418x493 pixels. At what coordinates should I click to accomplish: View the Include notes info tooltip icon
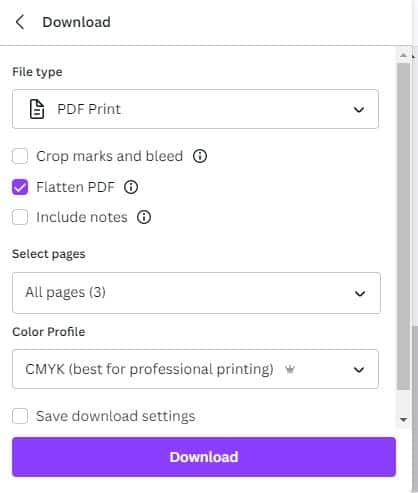pos(144,217)
